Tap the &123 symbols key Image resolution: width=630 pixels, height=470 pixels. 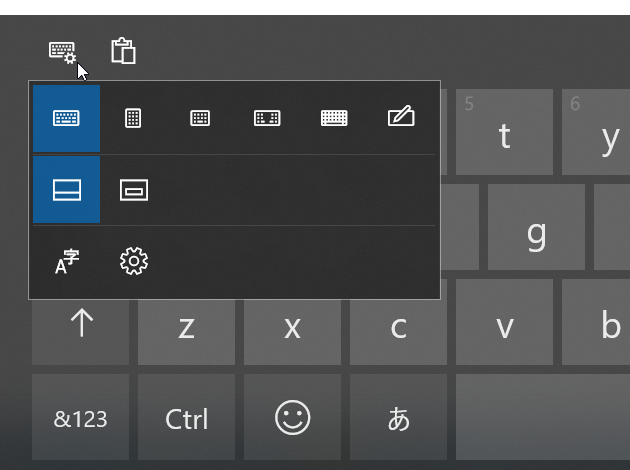point(80,417)
